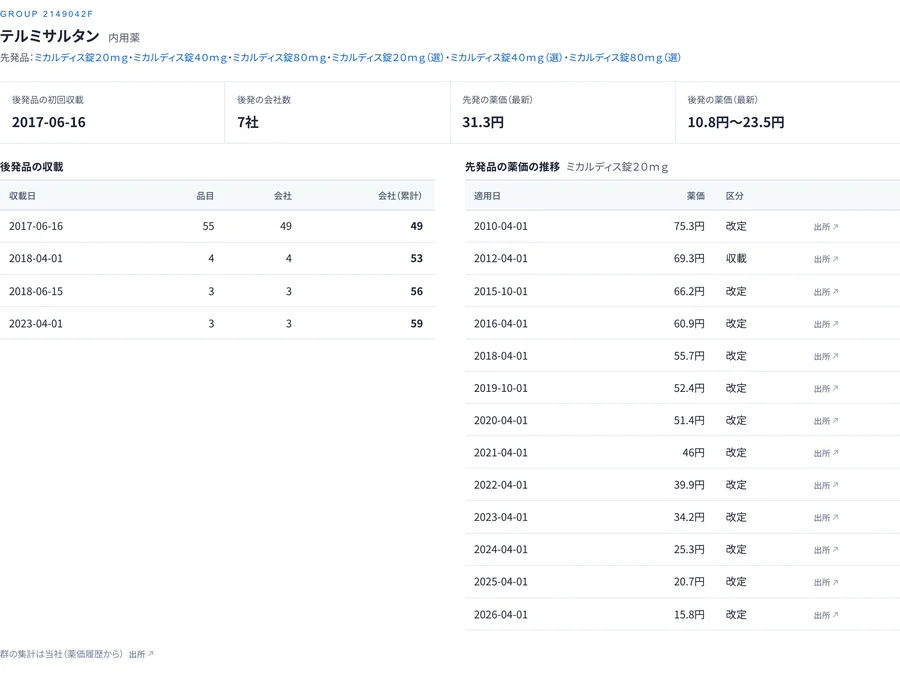
Task: Open 出所 source link for 2015-10-01 row
Action: point(826,292)
